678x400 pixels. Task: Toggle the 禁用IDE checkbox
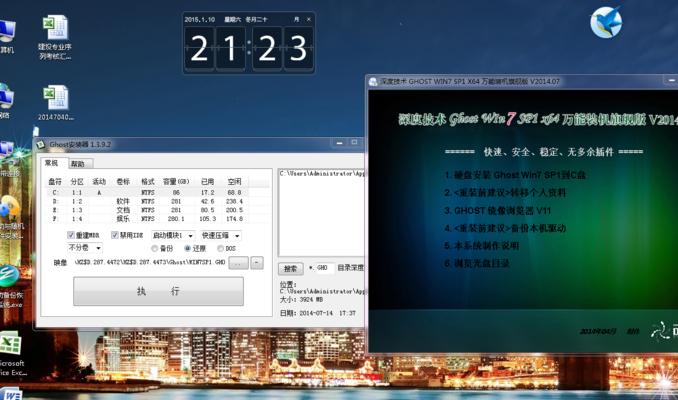(115, 235)
